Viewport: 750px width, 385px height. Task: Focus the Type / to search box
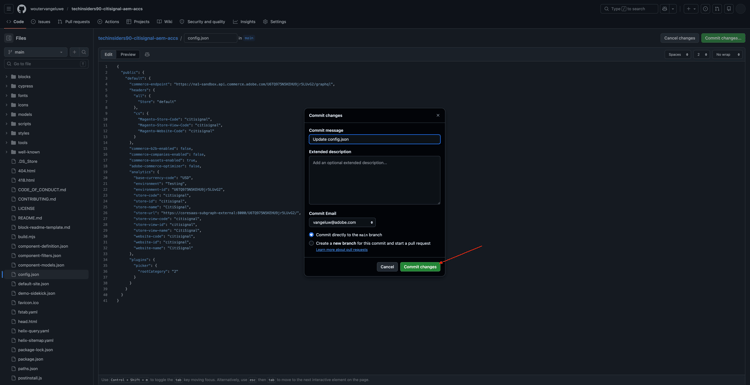pyautogui.click(x=629, y=9)
